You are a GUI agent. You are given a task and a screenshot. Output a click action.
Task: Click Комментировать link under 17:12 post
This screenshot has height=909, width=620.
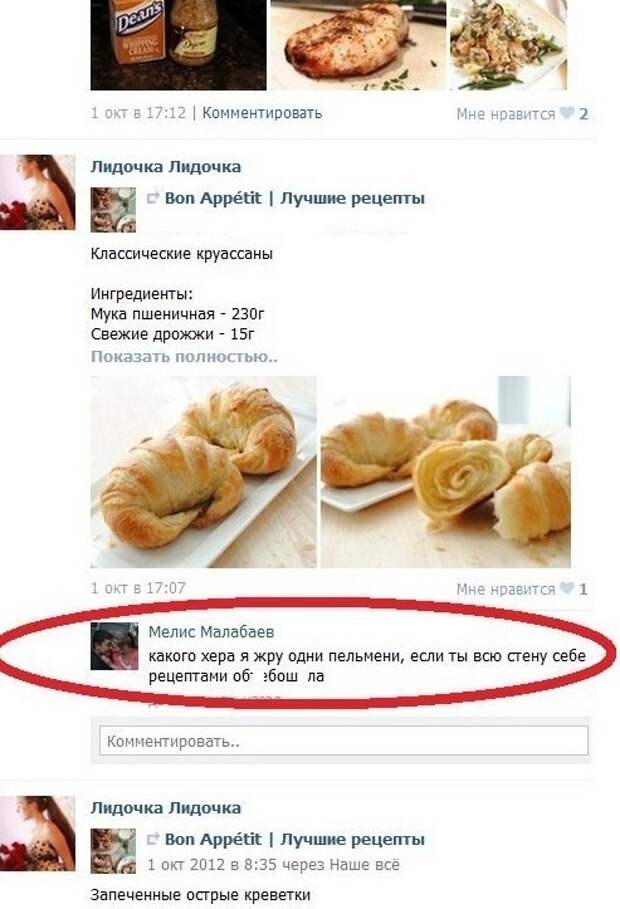pos(262,112)
